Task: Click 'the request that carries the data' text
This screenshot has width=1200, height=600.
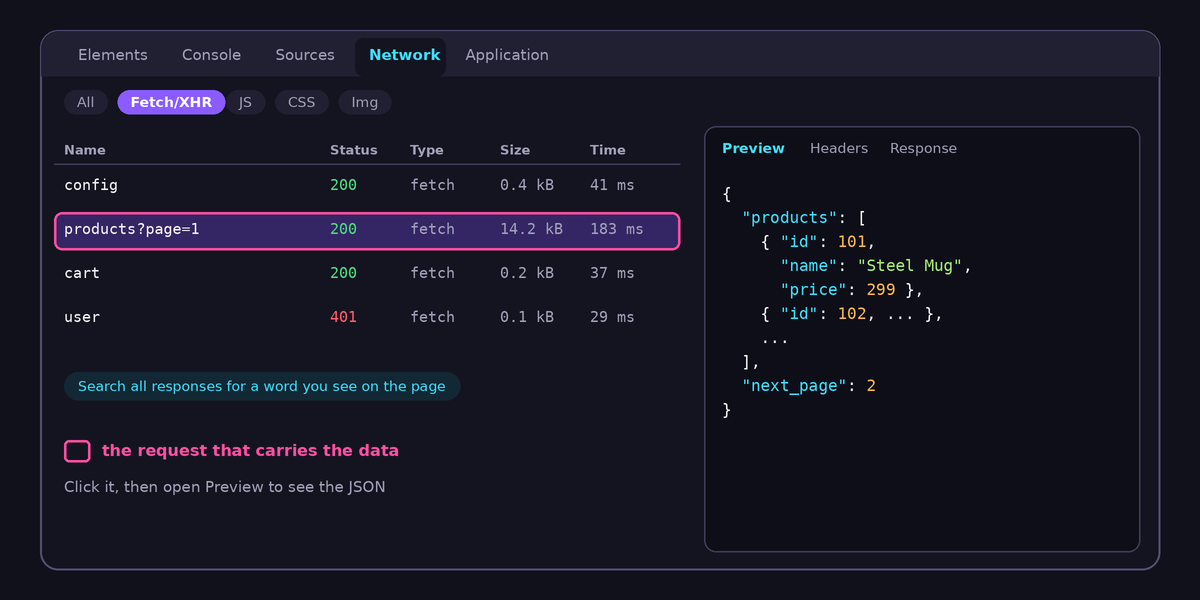Action: pyautogui.click(x=250, y=451)
